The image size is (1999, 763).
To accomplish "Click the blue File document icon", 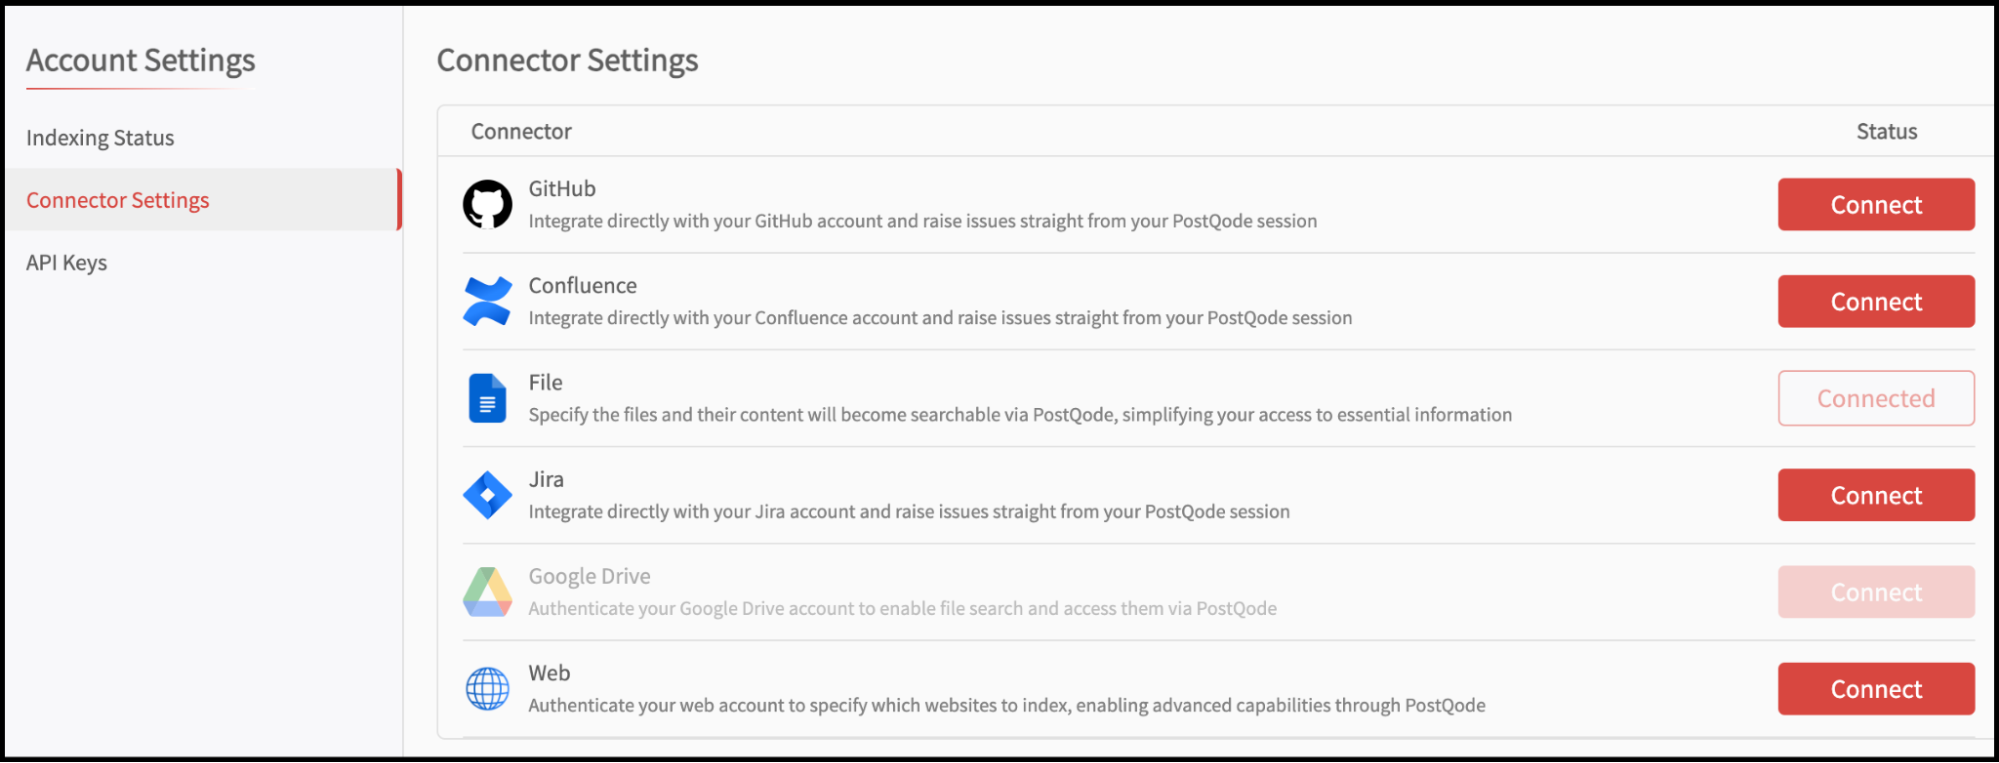I will tap(487, 398).
